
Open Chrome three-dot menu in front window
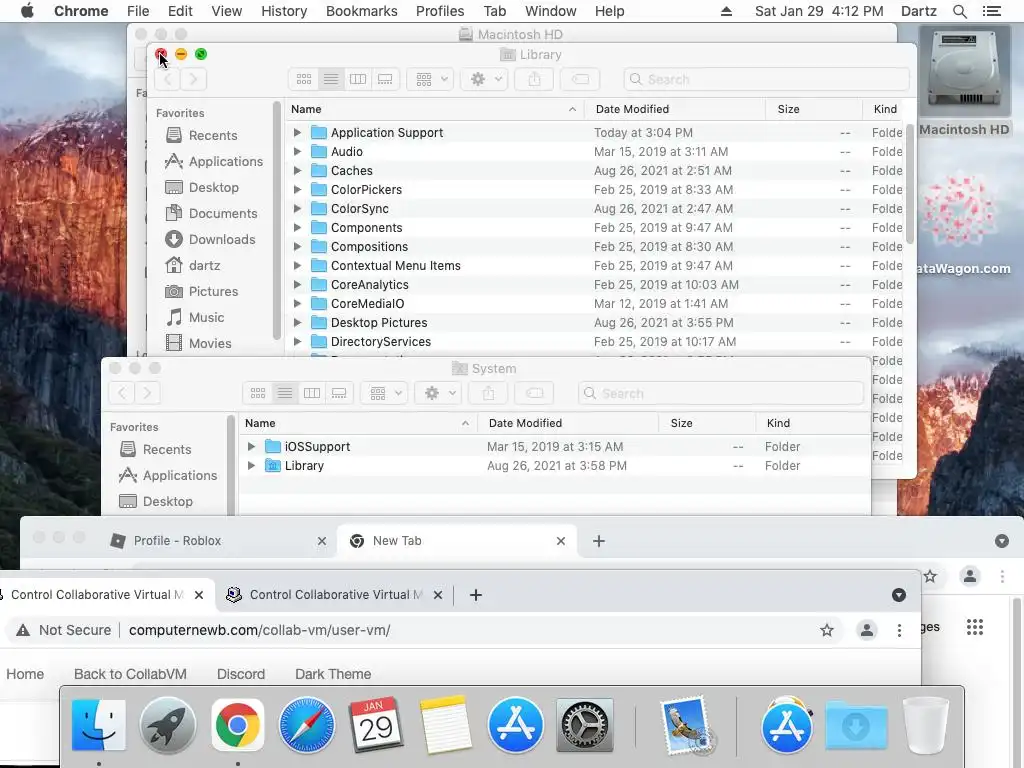pos(899,630)
